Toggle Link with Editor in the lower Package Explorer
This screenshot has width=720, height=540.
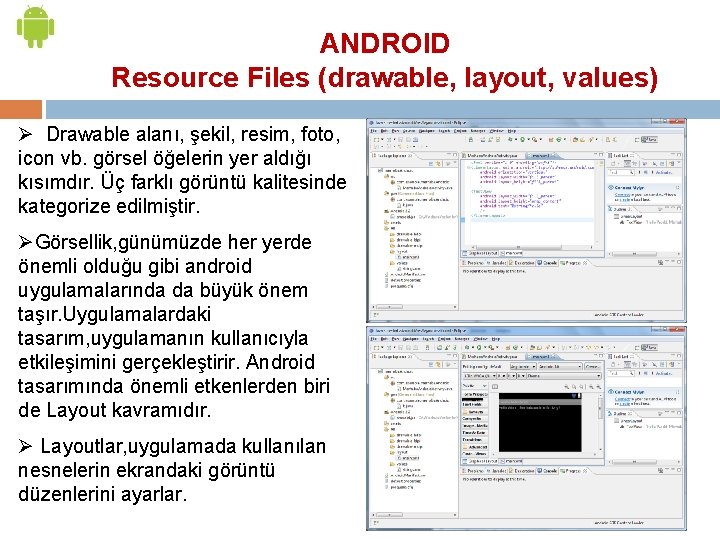pos(438,364)
